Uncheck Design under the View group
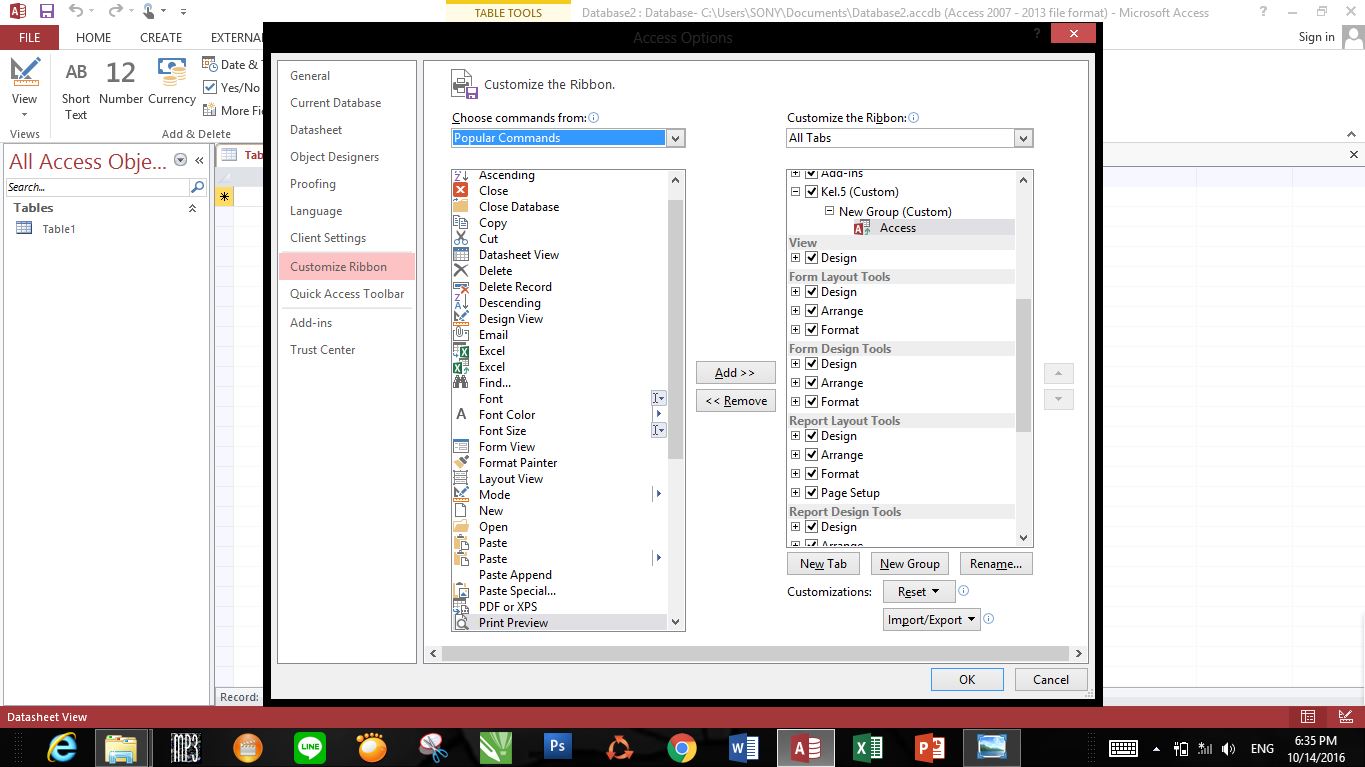This screenshot has height=767, width=1365. pyautogui.click(x=812, y=258)
